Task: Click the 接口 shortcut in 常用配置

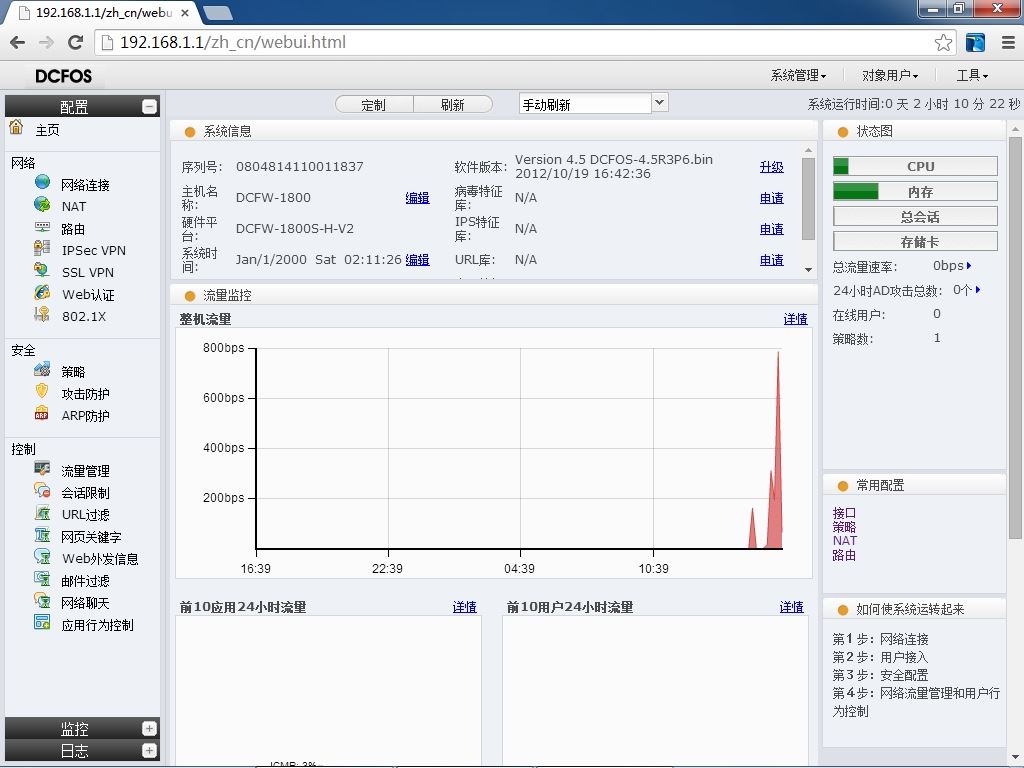Action: (844, 513)
